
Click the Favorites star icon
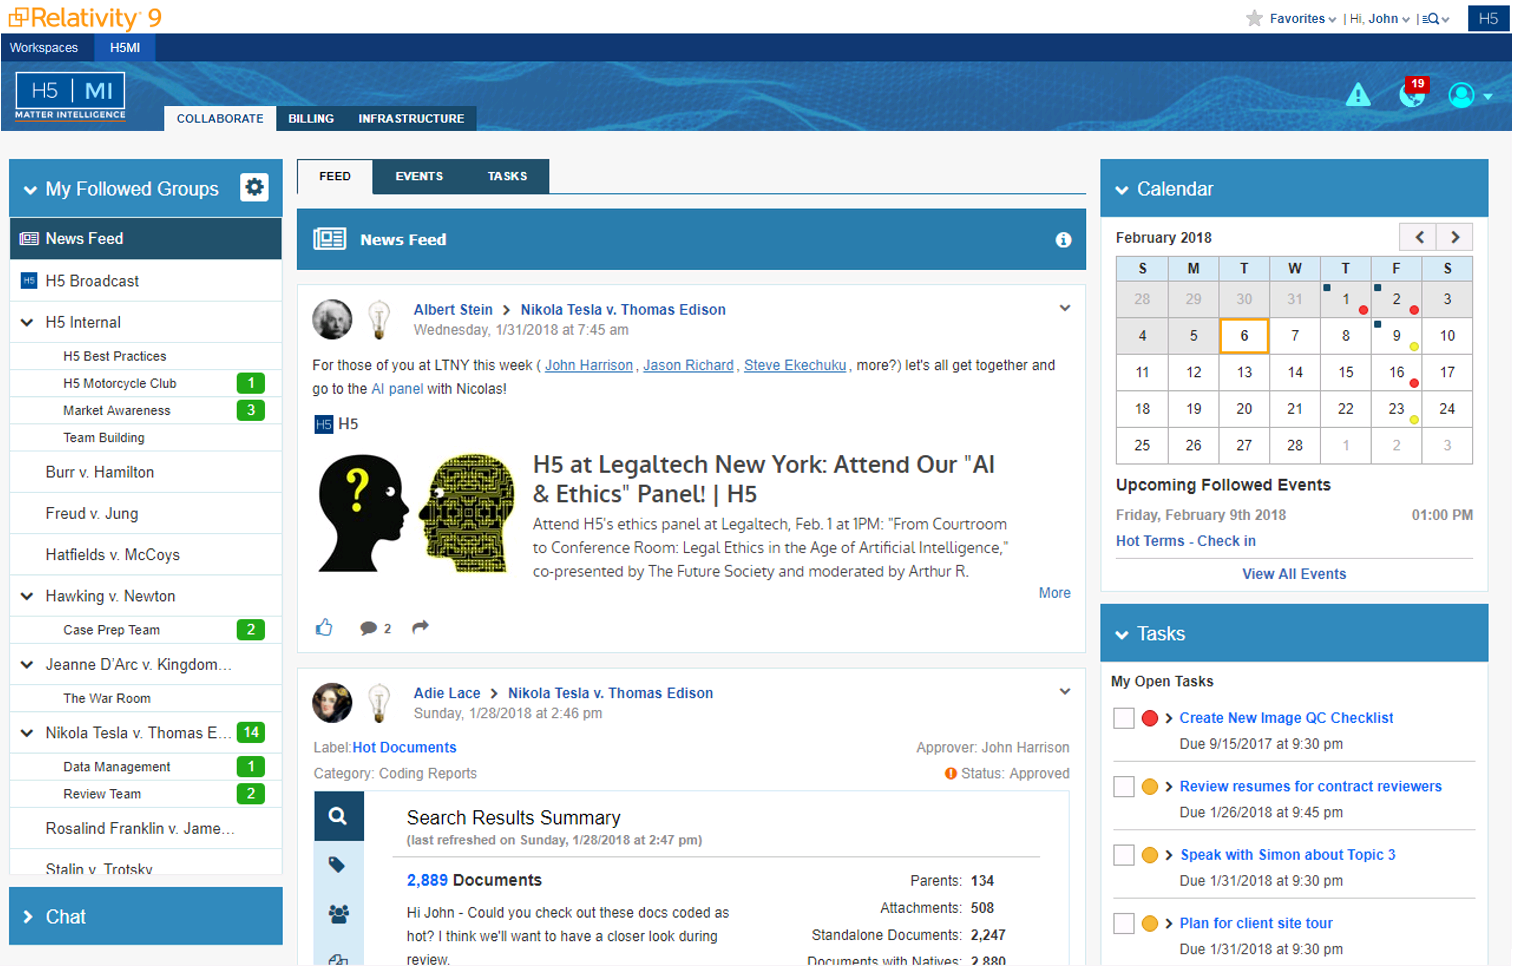point(1254,18)
